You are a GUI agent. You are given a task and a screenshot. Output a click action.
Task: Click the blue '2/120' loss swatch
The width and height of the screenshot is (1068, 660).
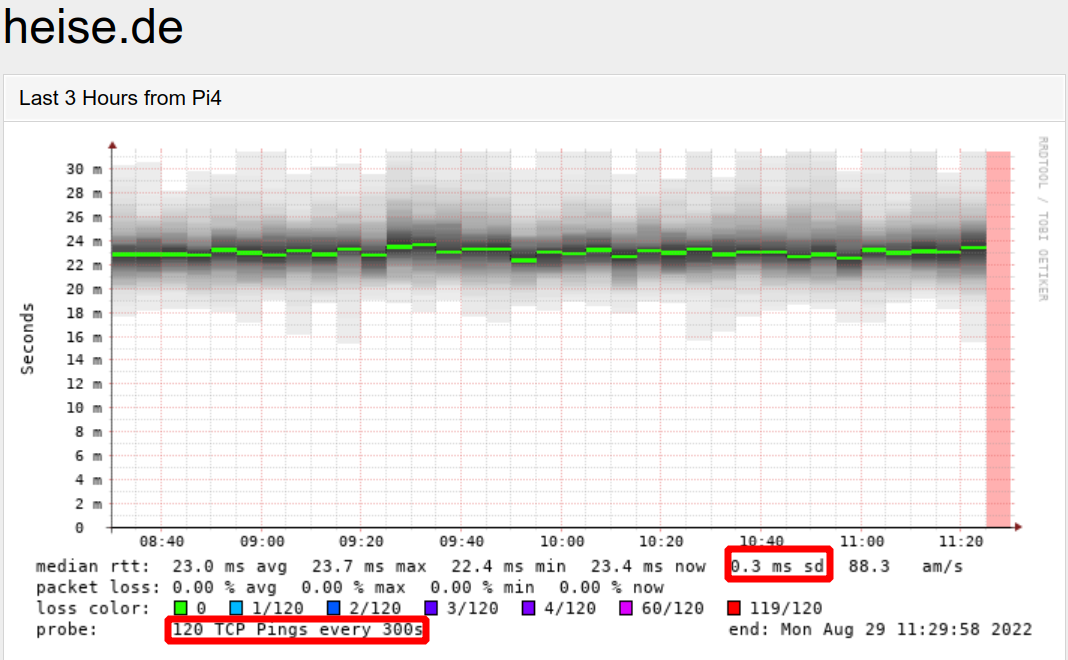[334, 608]
